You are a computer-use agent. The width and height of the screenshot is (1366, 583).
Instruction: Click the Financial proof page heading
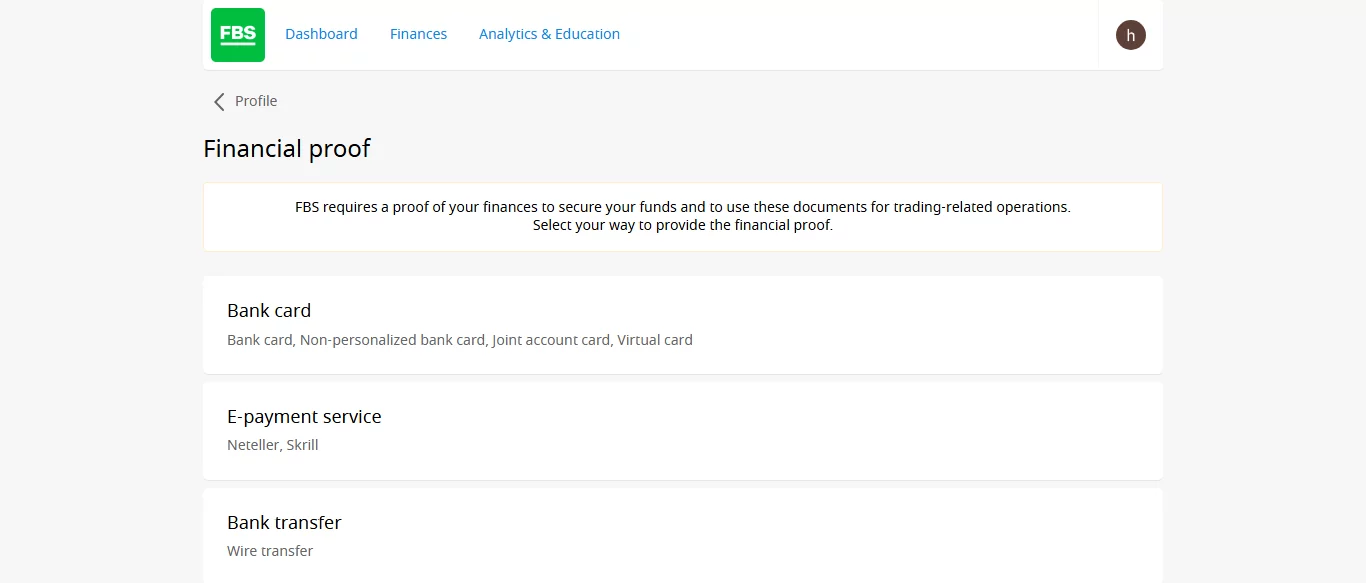click(x=287, y=149)
